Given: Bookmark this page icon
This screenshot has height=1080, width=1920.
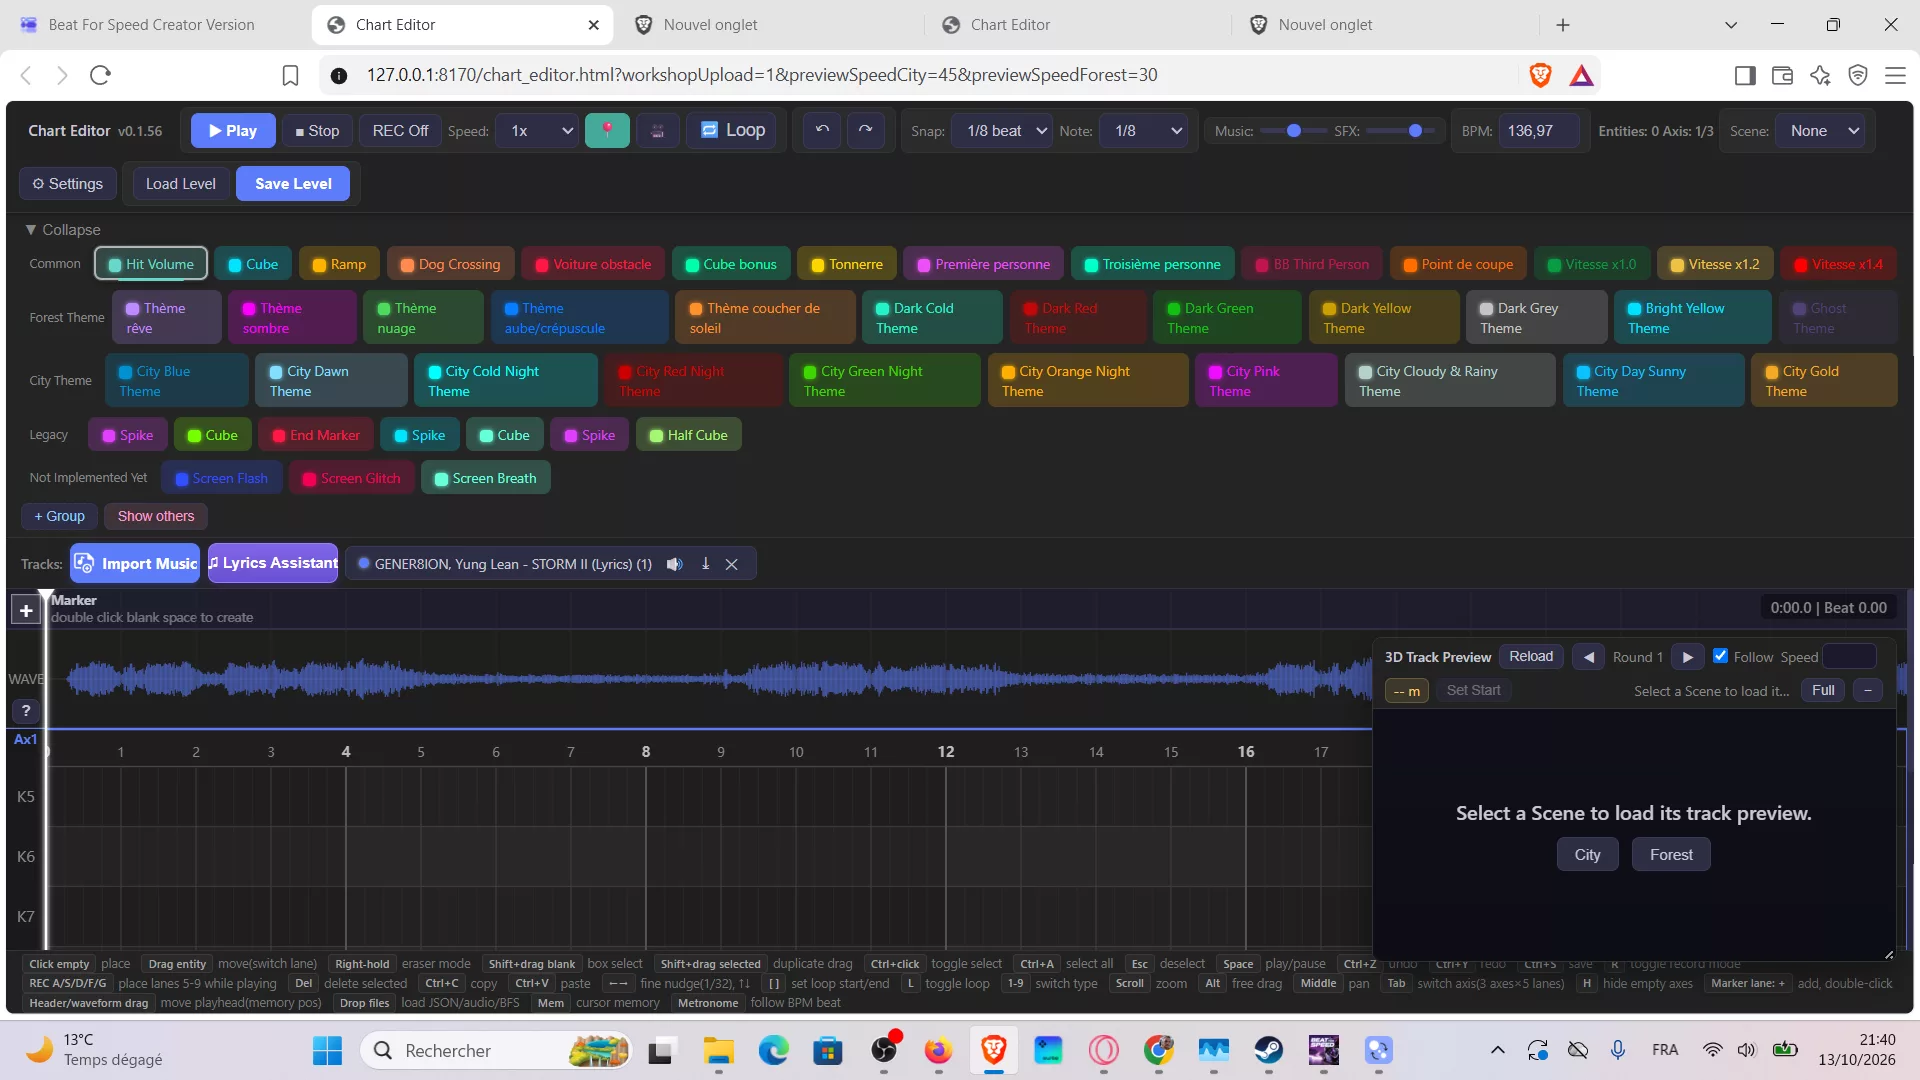Looking at the screenshot, I should point(290,75).
